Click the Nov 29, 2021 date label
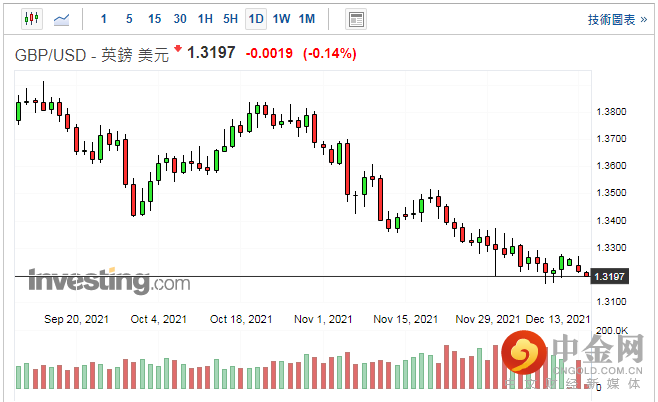658x402 pixels. point(488,319)
